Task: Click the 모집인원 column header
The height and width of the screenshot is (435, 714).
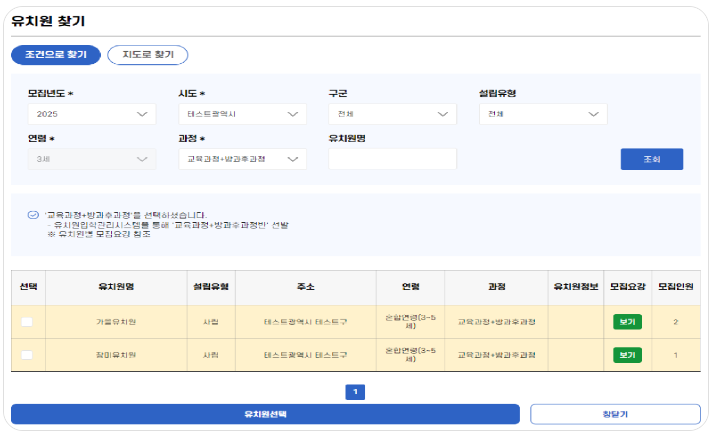Action: [676, 287]
